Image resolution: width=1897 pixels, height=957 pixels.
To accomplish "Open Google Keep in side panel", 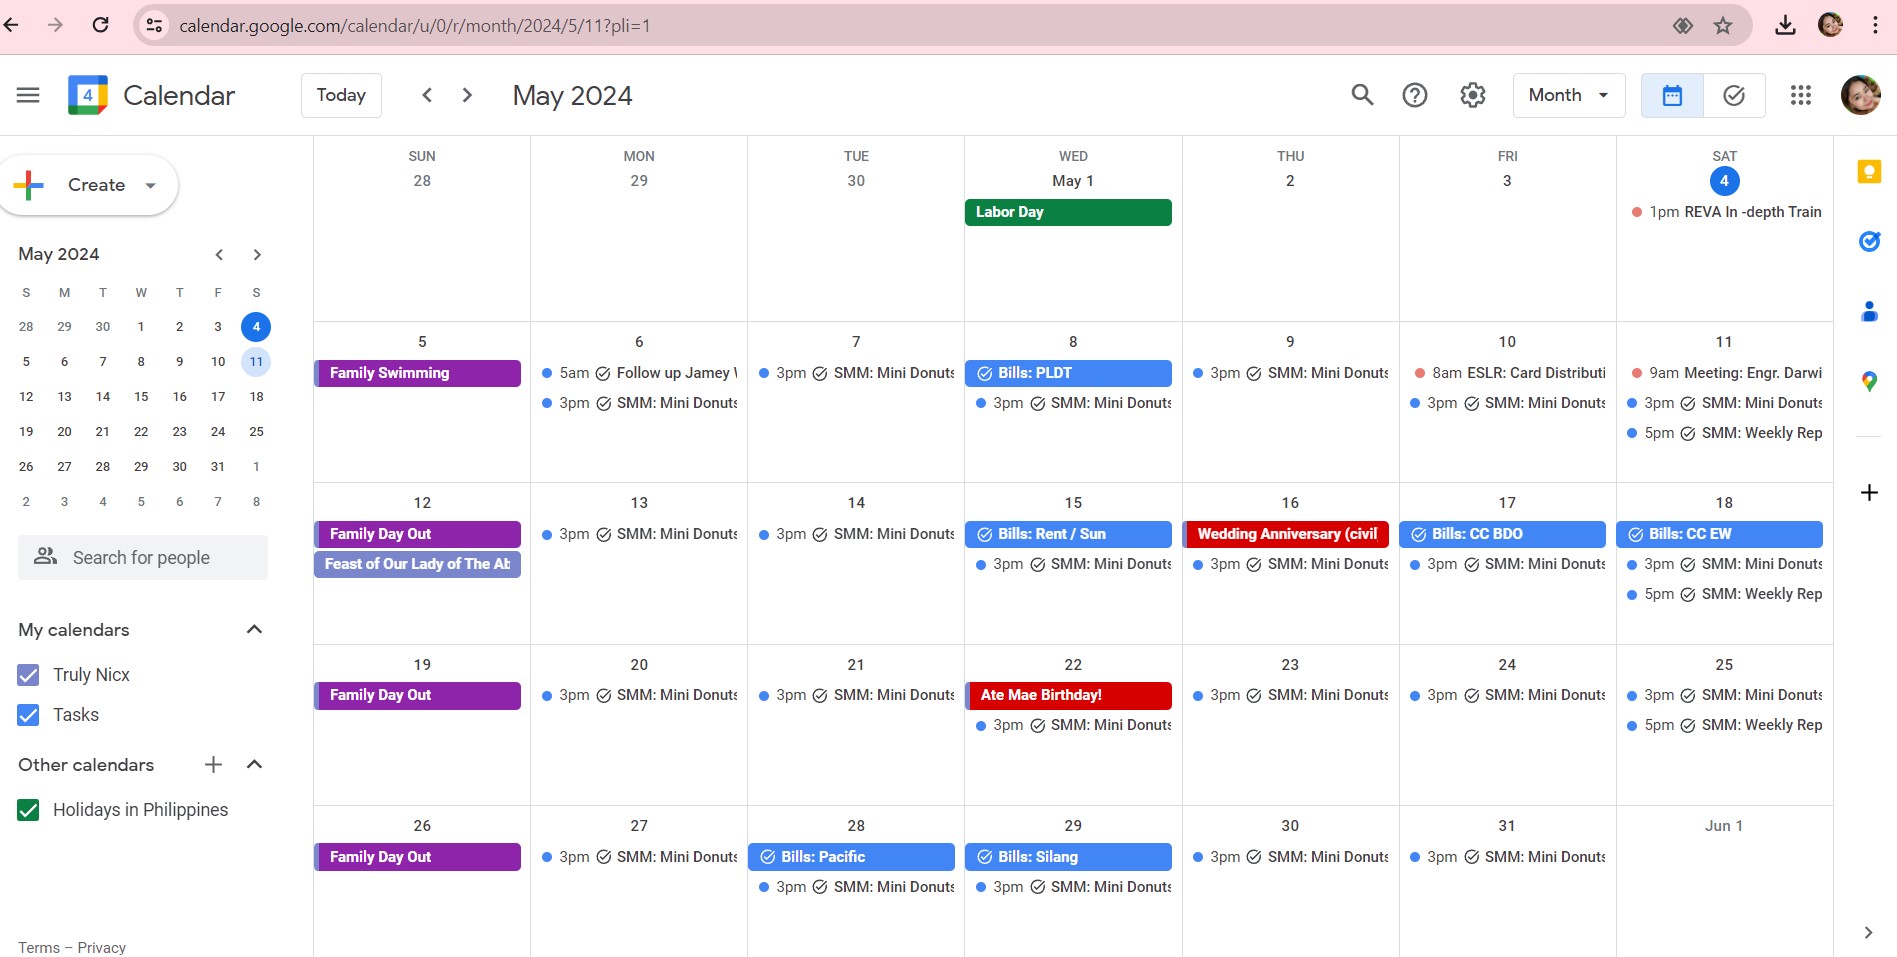I will pyautogui.click(x=1869, y=172).
